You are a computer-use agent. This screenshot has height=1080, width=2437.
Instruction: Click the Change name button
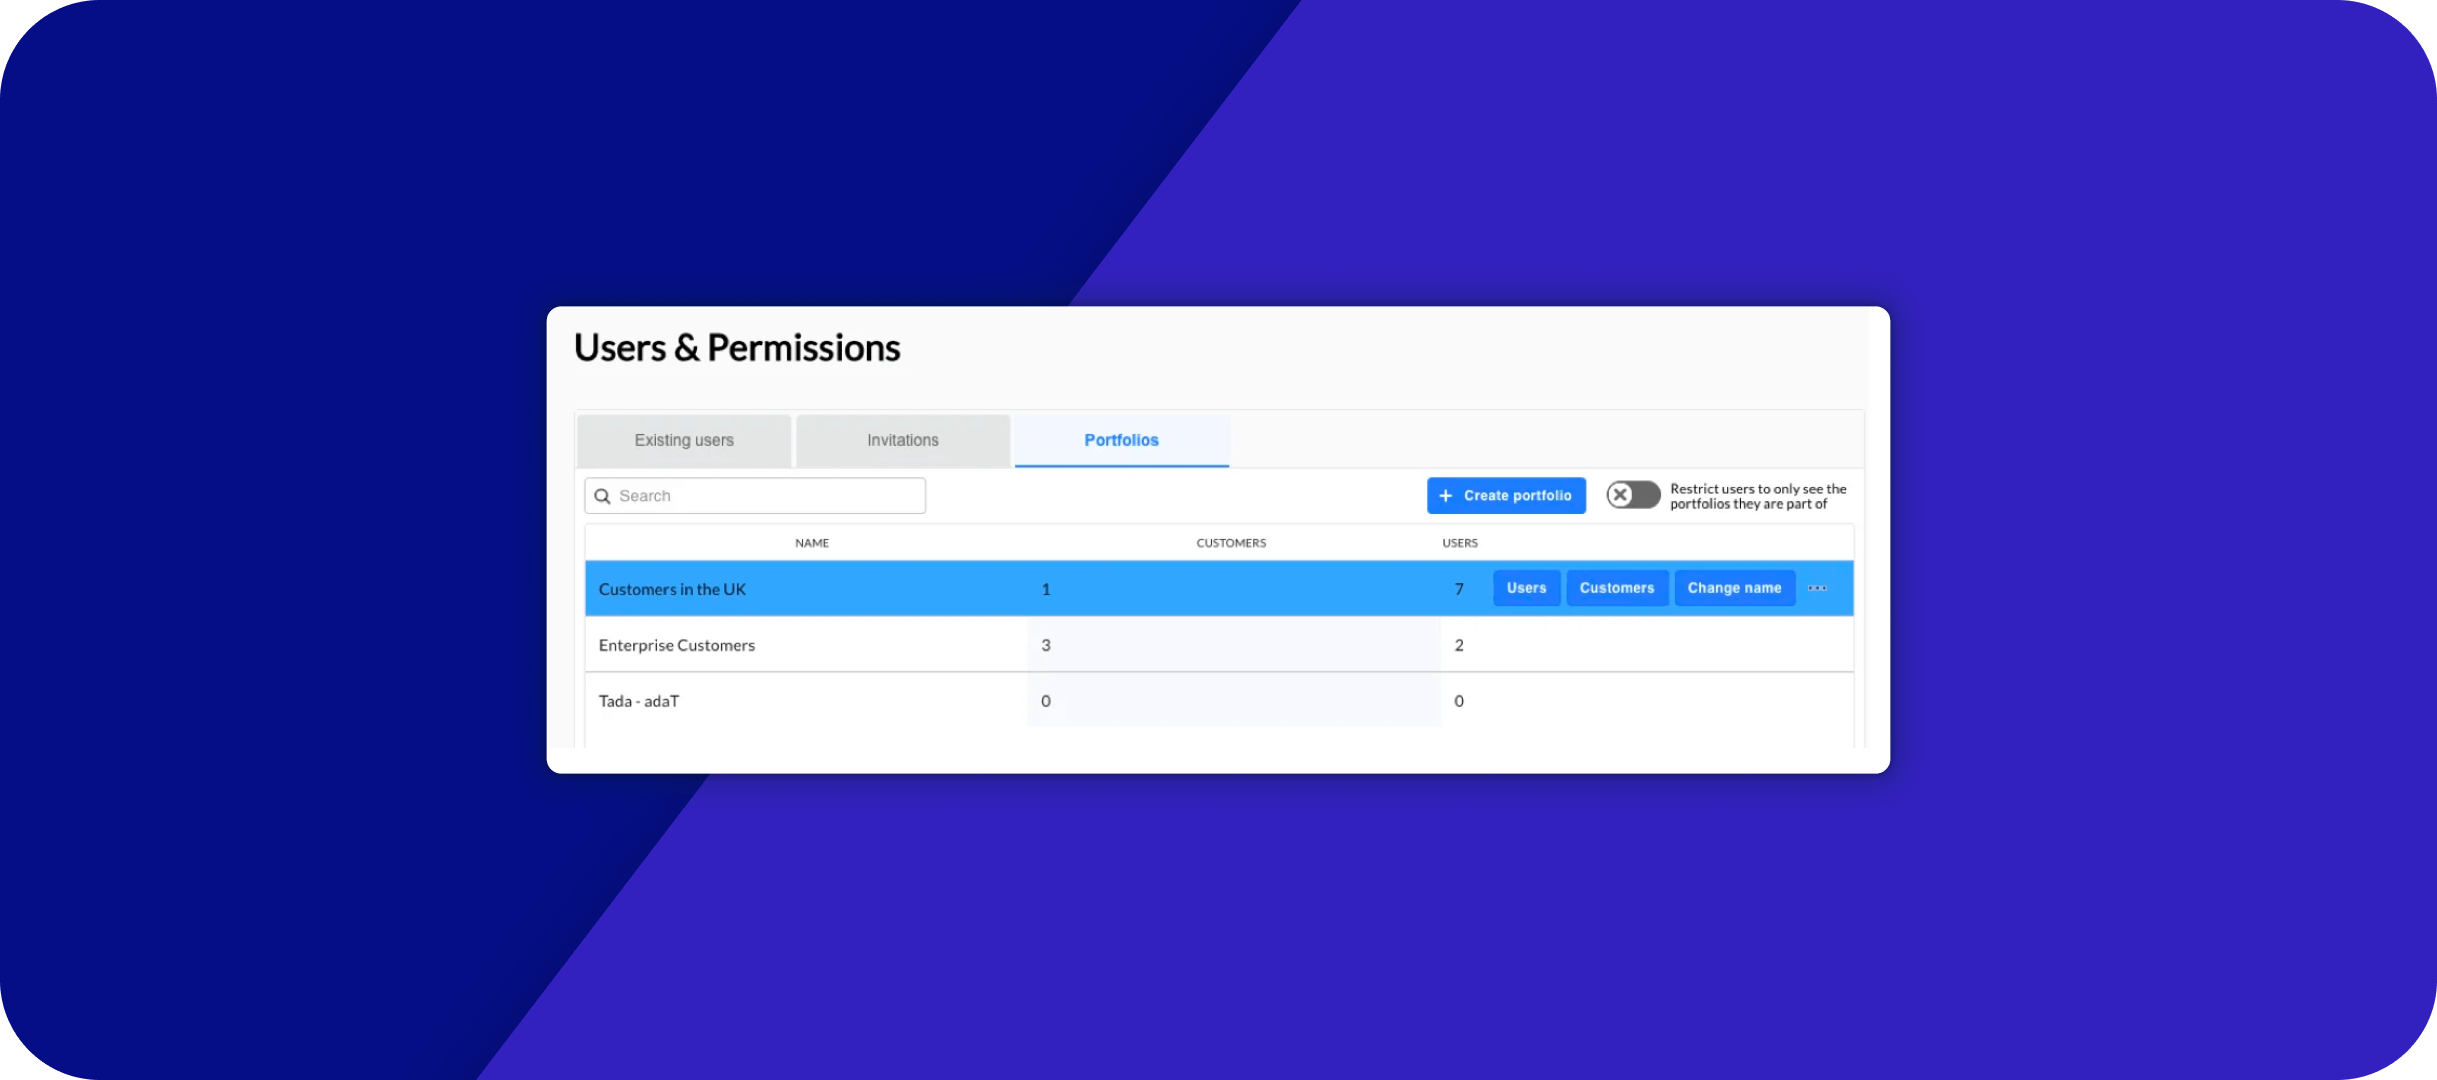[1734, 588]
